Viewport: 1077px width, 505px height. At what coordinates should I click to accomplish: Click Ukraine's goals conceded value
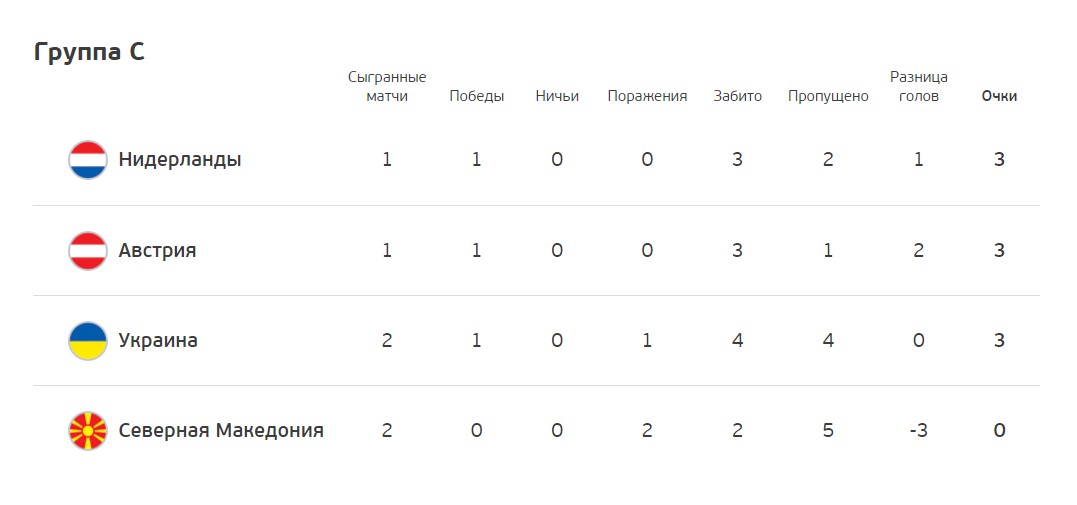(x=828, y=340)
